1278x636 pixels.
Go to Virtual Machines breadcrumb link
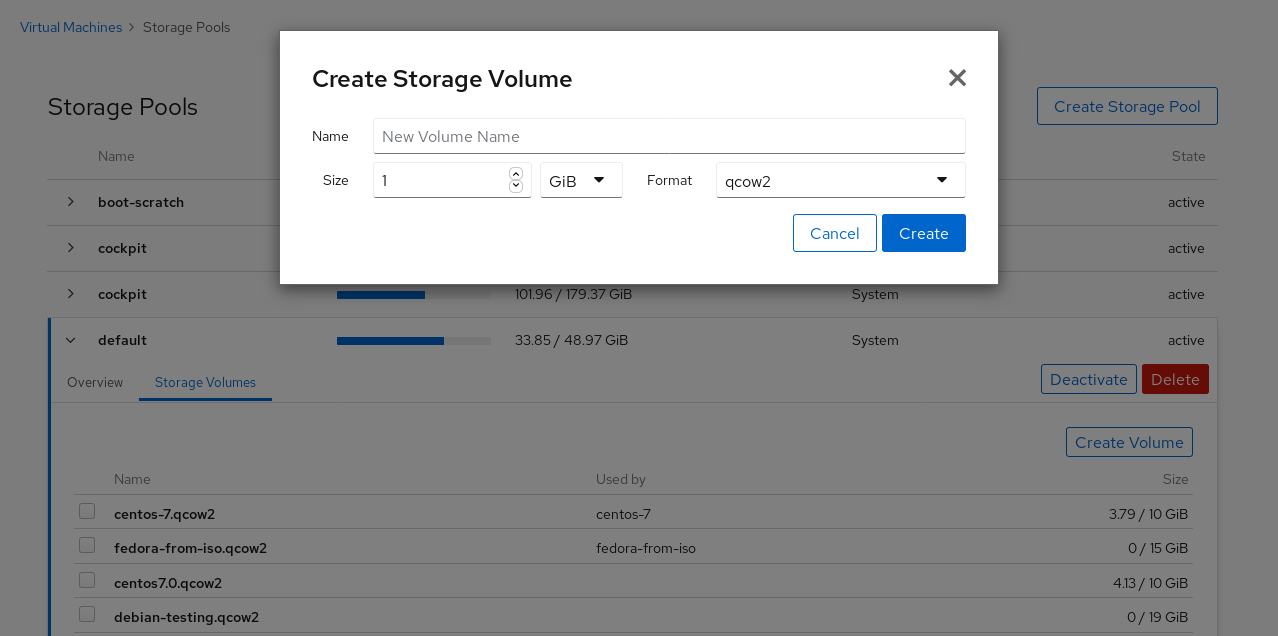(x=71, y=27)
